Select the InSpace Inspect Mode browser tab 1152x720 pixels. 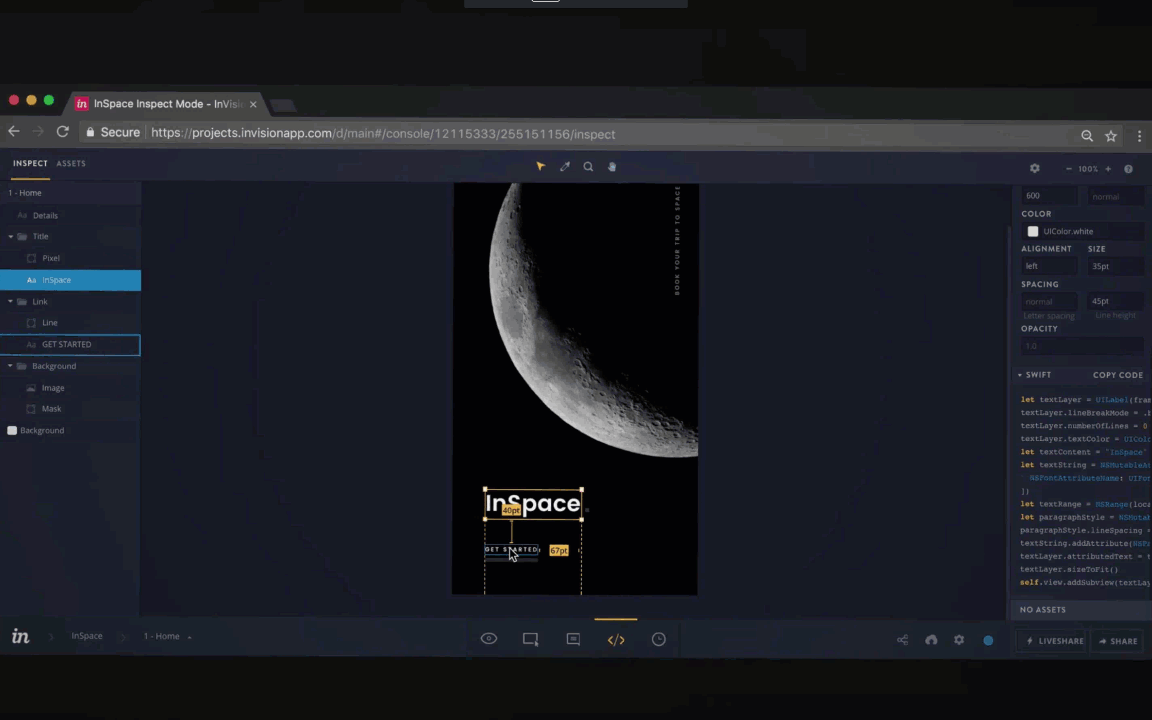[167, 104]
